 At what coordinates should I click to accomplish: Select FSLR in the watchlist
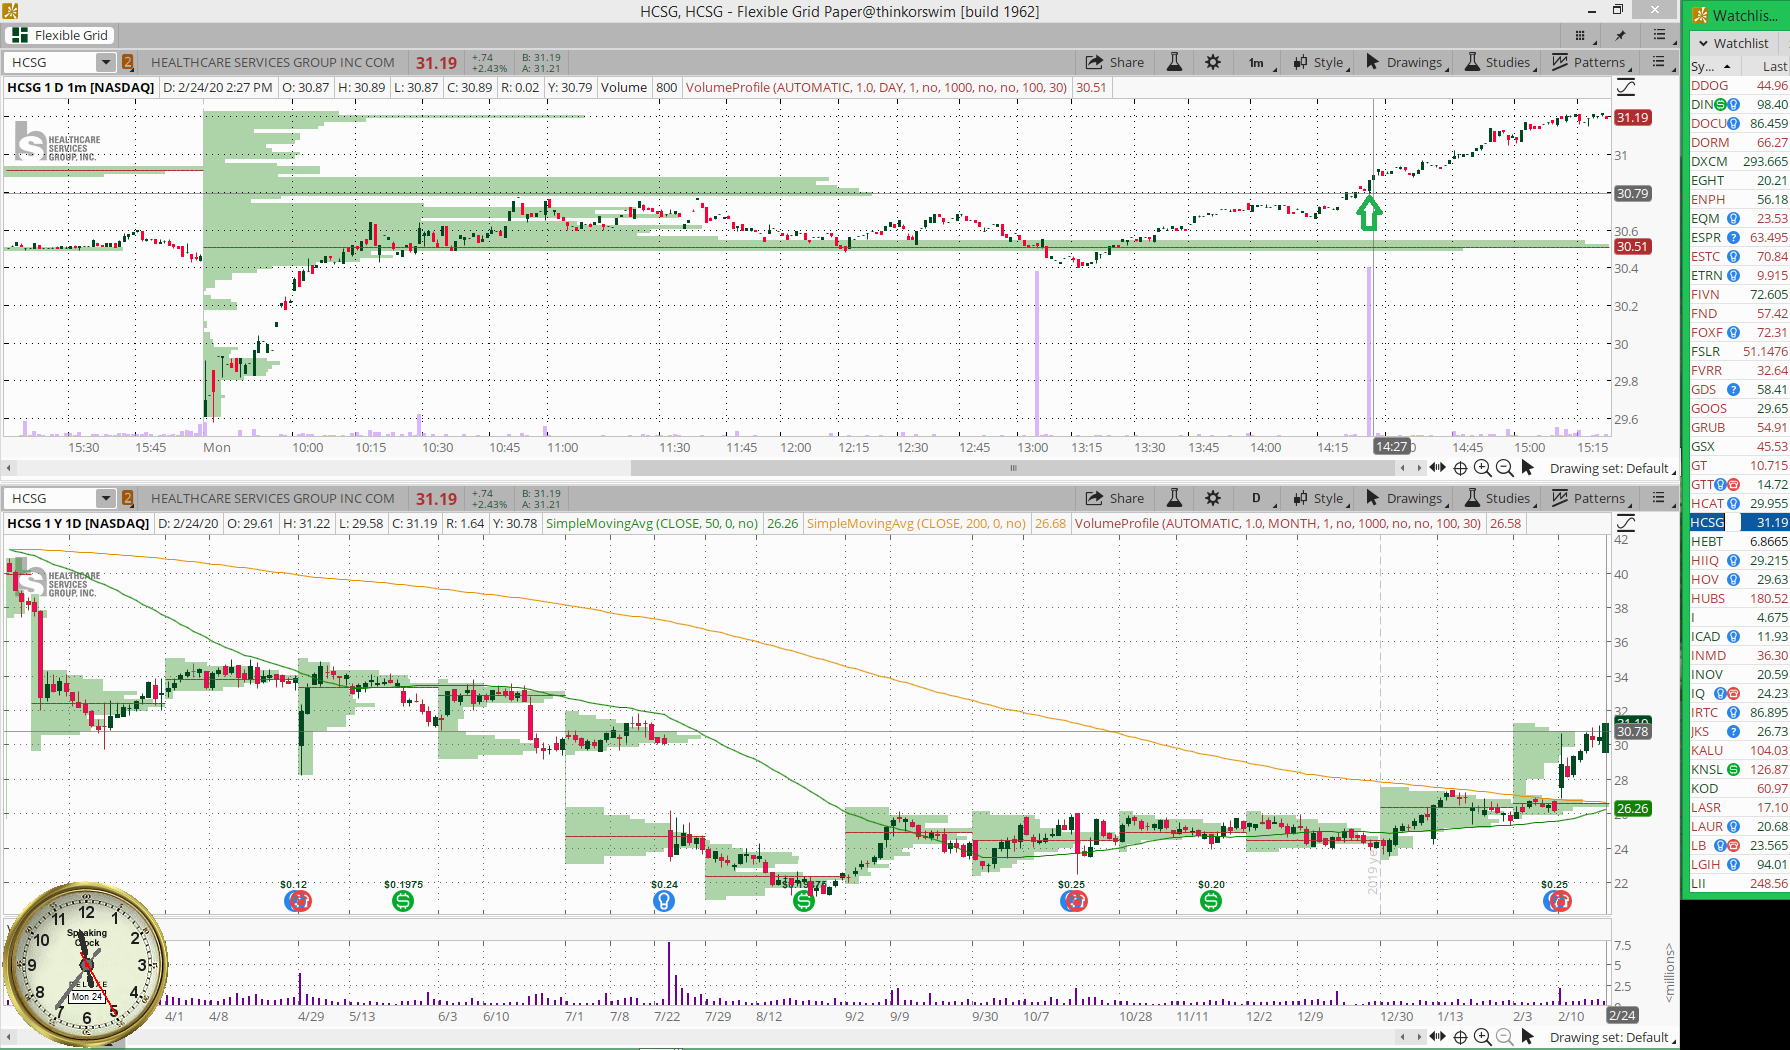click(x=1738, y=351)
